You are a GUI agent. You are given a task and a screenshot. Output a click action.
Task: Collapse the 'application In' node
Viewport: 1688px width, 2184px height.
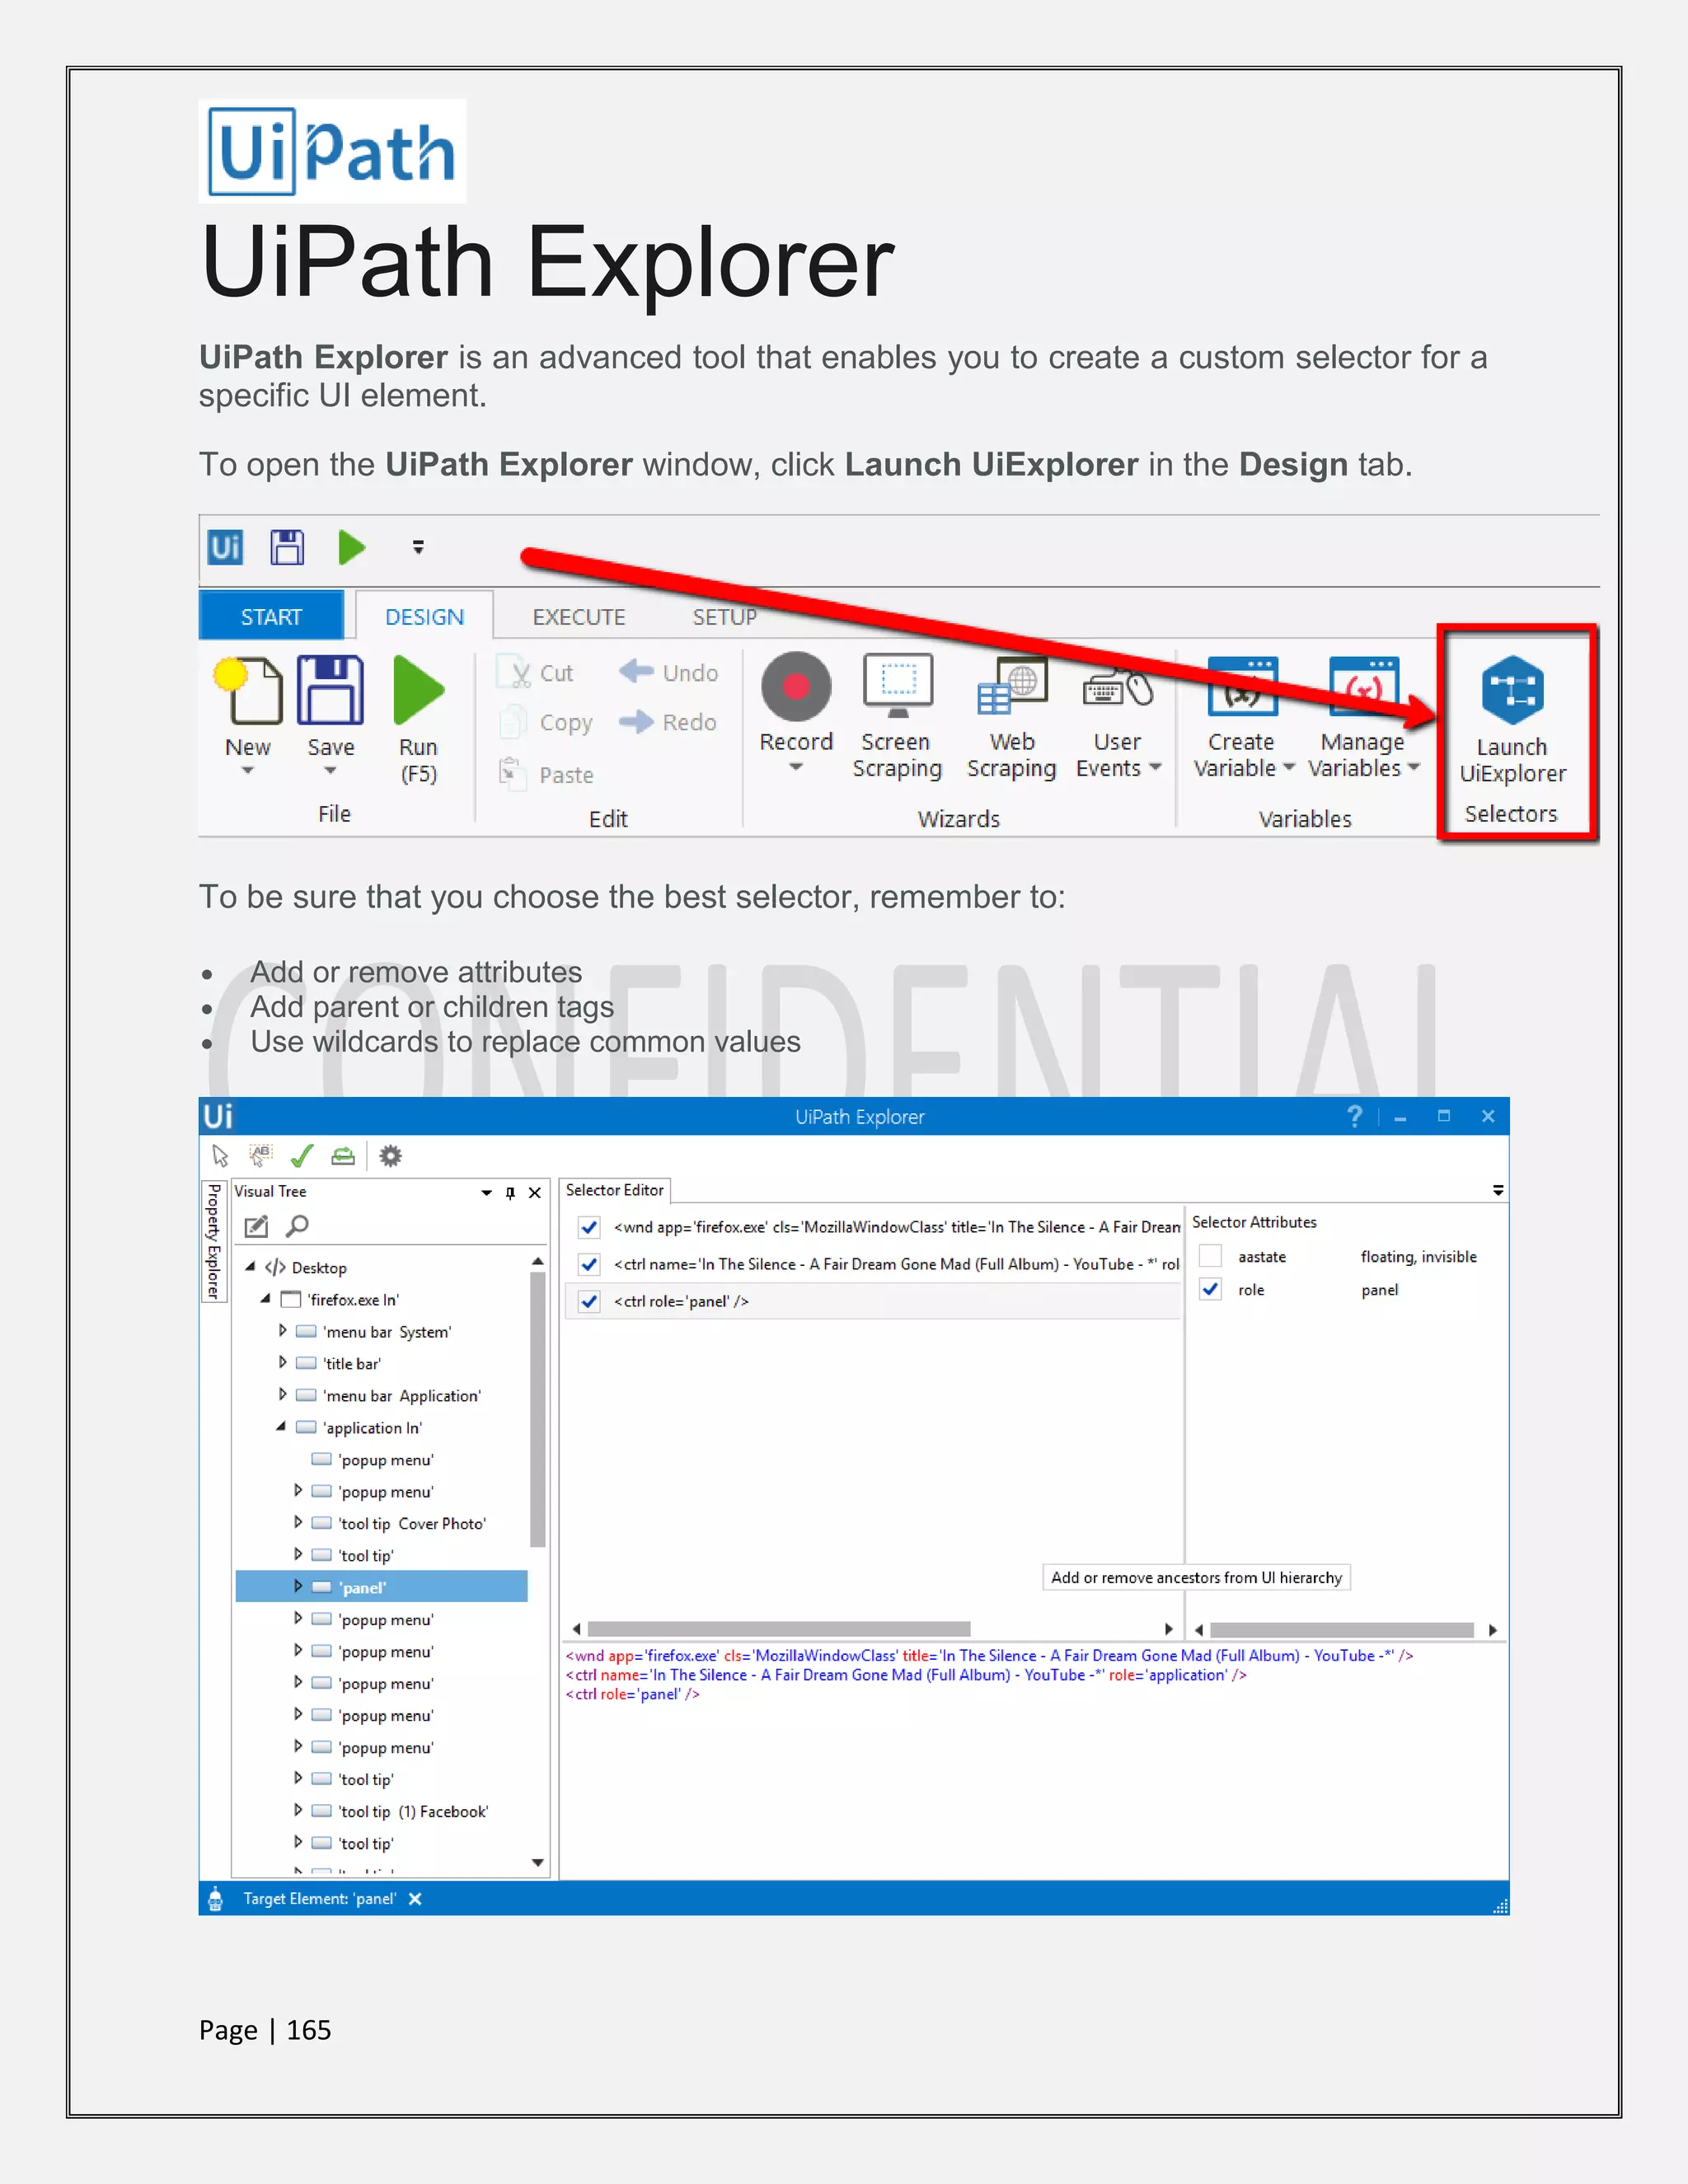(281, 1426)
